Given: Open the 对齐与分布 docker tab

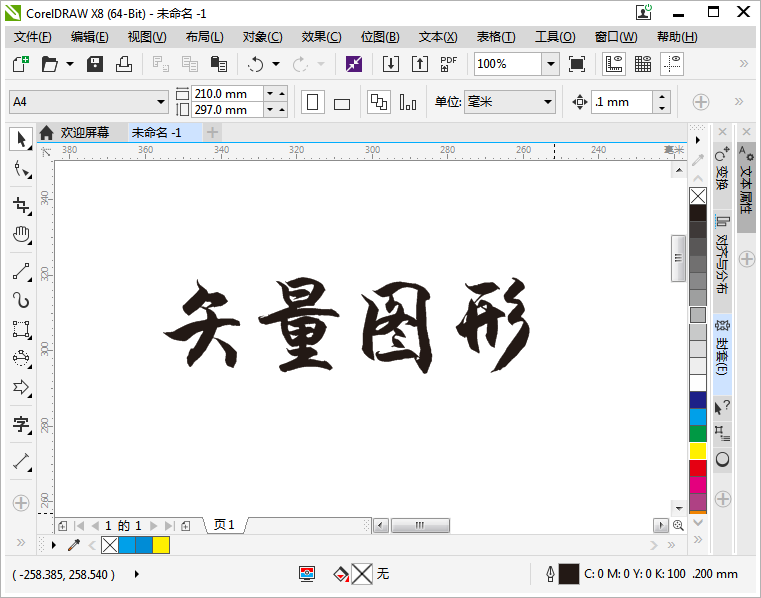Looking at the screenshot, I should pos(722,260).
